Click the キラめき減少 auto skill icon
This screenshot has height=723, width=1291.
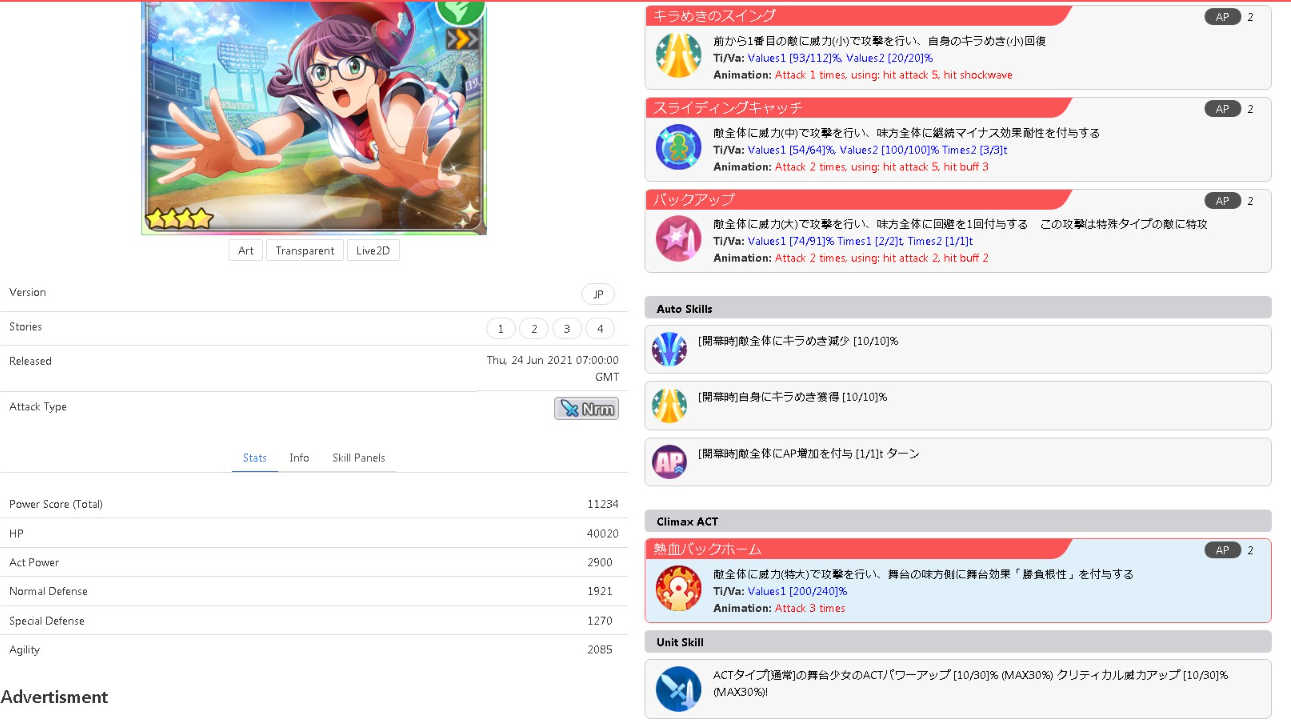pos(669,349)
